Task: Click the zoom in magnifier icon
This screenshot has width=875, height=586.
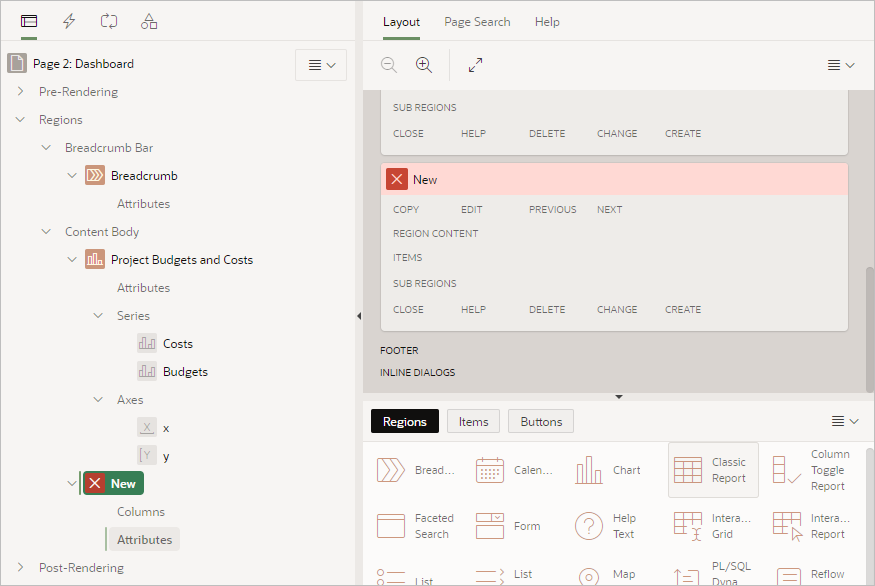Action: (x=423, y=64)
